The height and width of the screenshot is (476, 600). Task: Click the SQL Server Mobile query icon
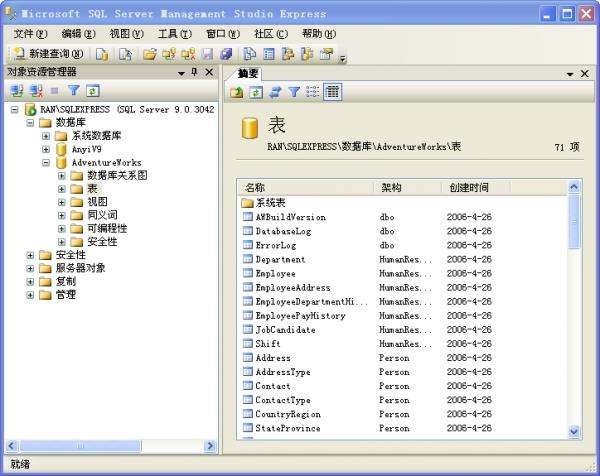[125, 54]
